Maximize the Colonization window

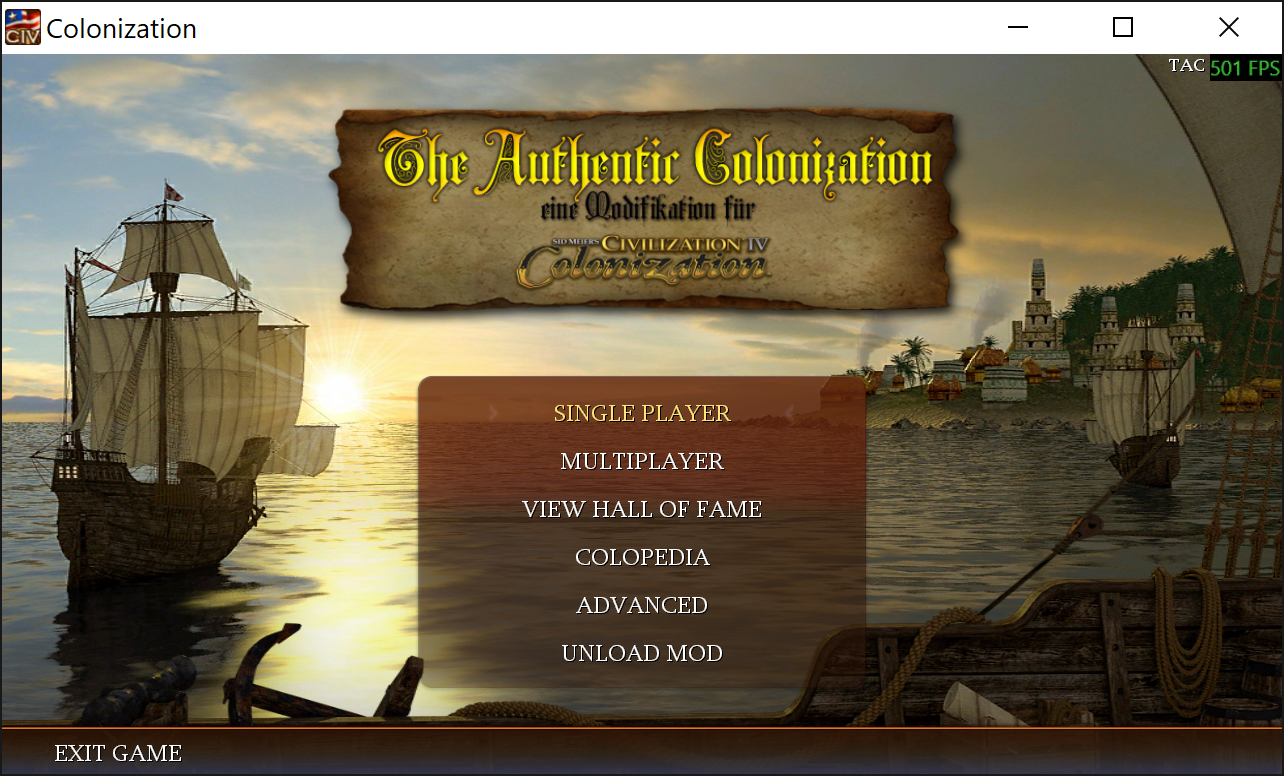[1123, 27]
